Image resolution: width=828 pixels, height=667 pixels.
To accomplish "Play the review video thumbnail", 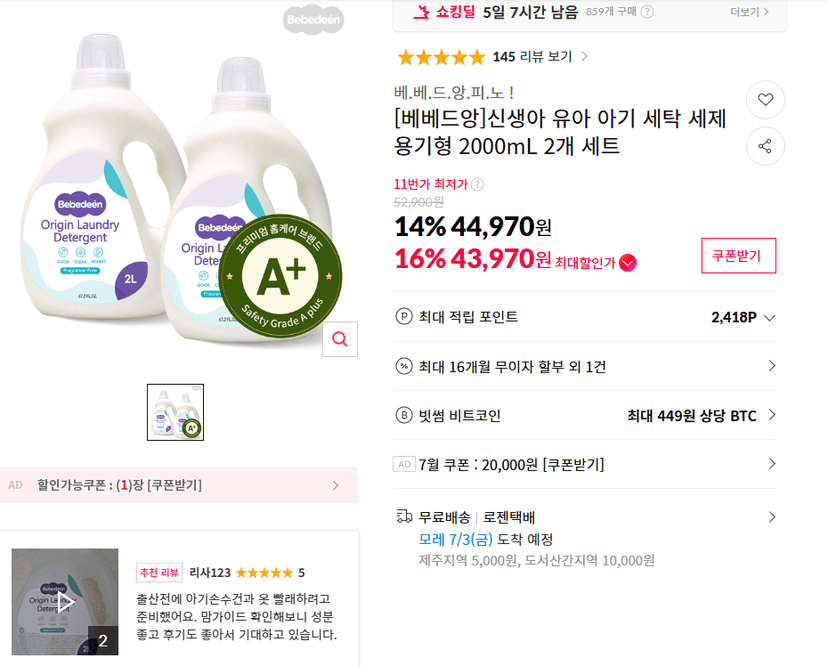I will pyautogui.click(x=65, y=602).
